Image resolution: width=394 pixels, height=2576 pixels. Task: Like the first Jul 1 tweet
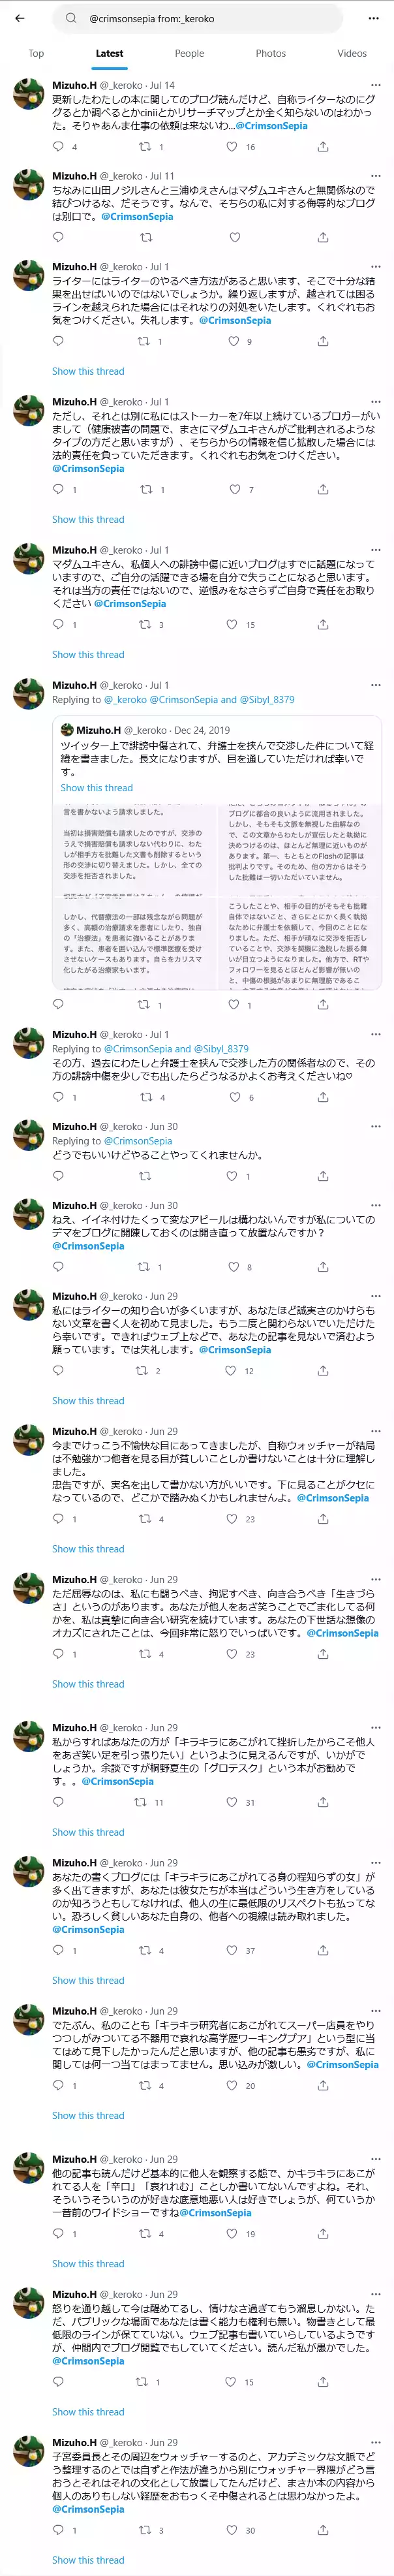tap(234, 342)
